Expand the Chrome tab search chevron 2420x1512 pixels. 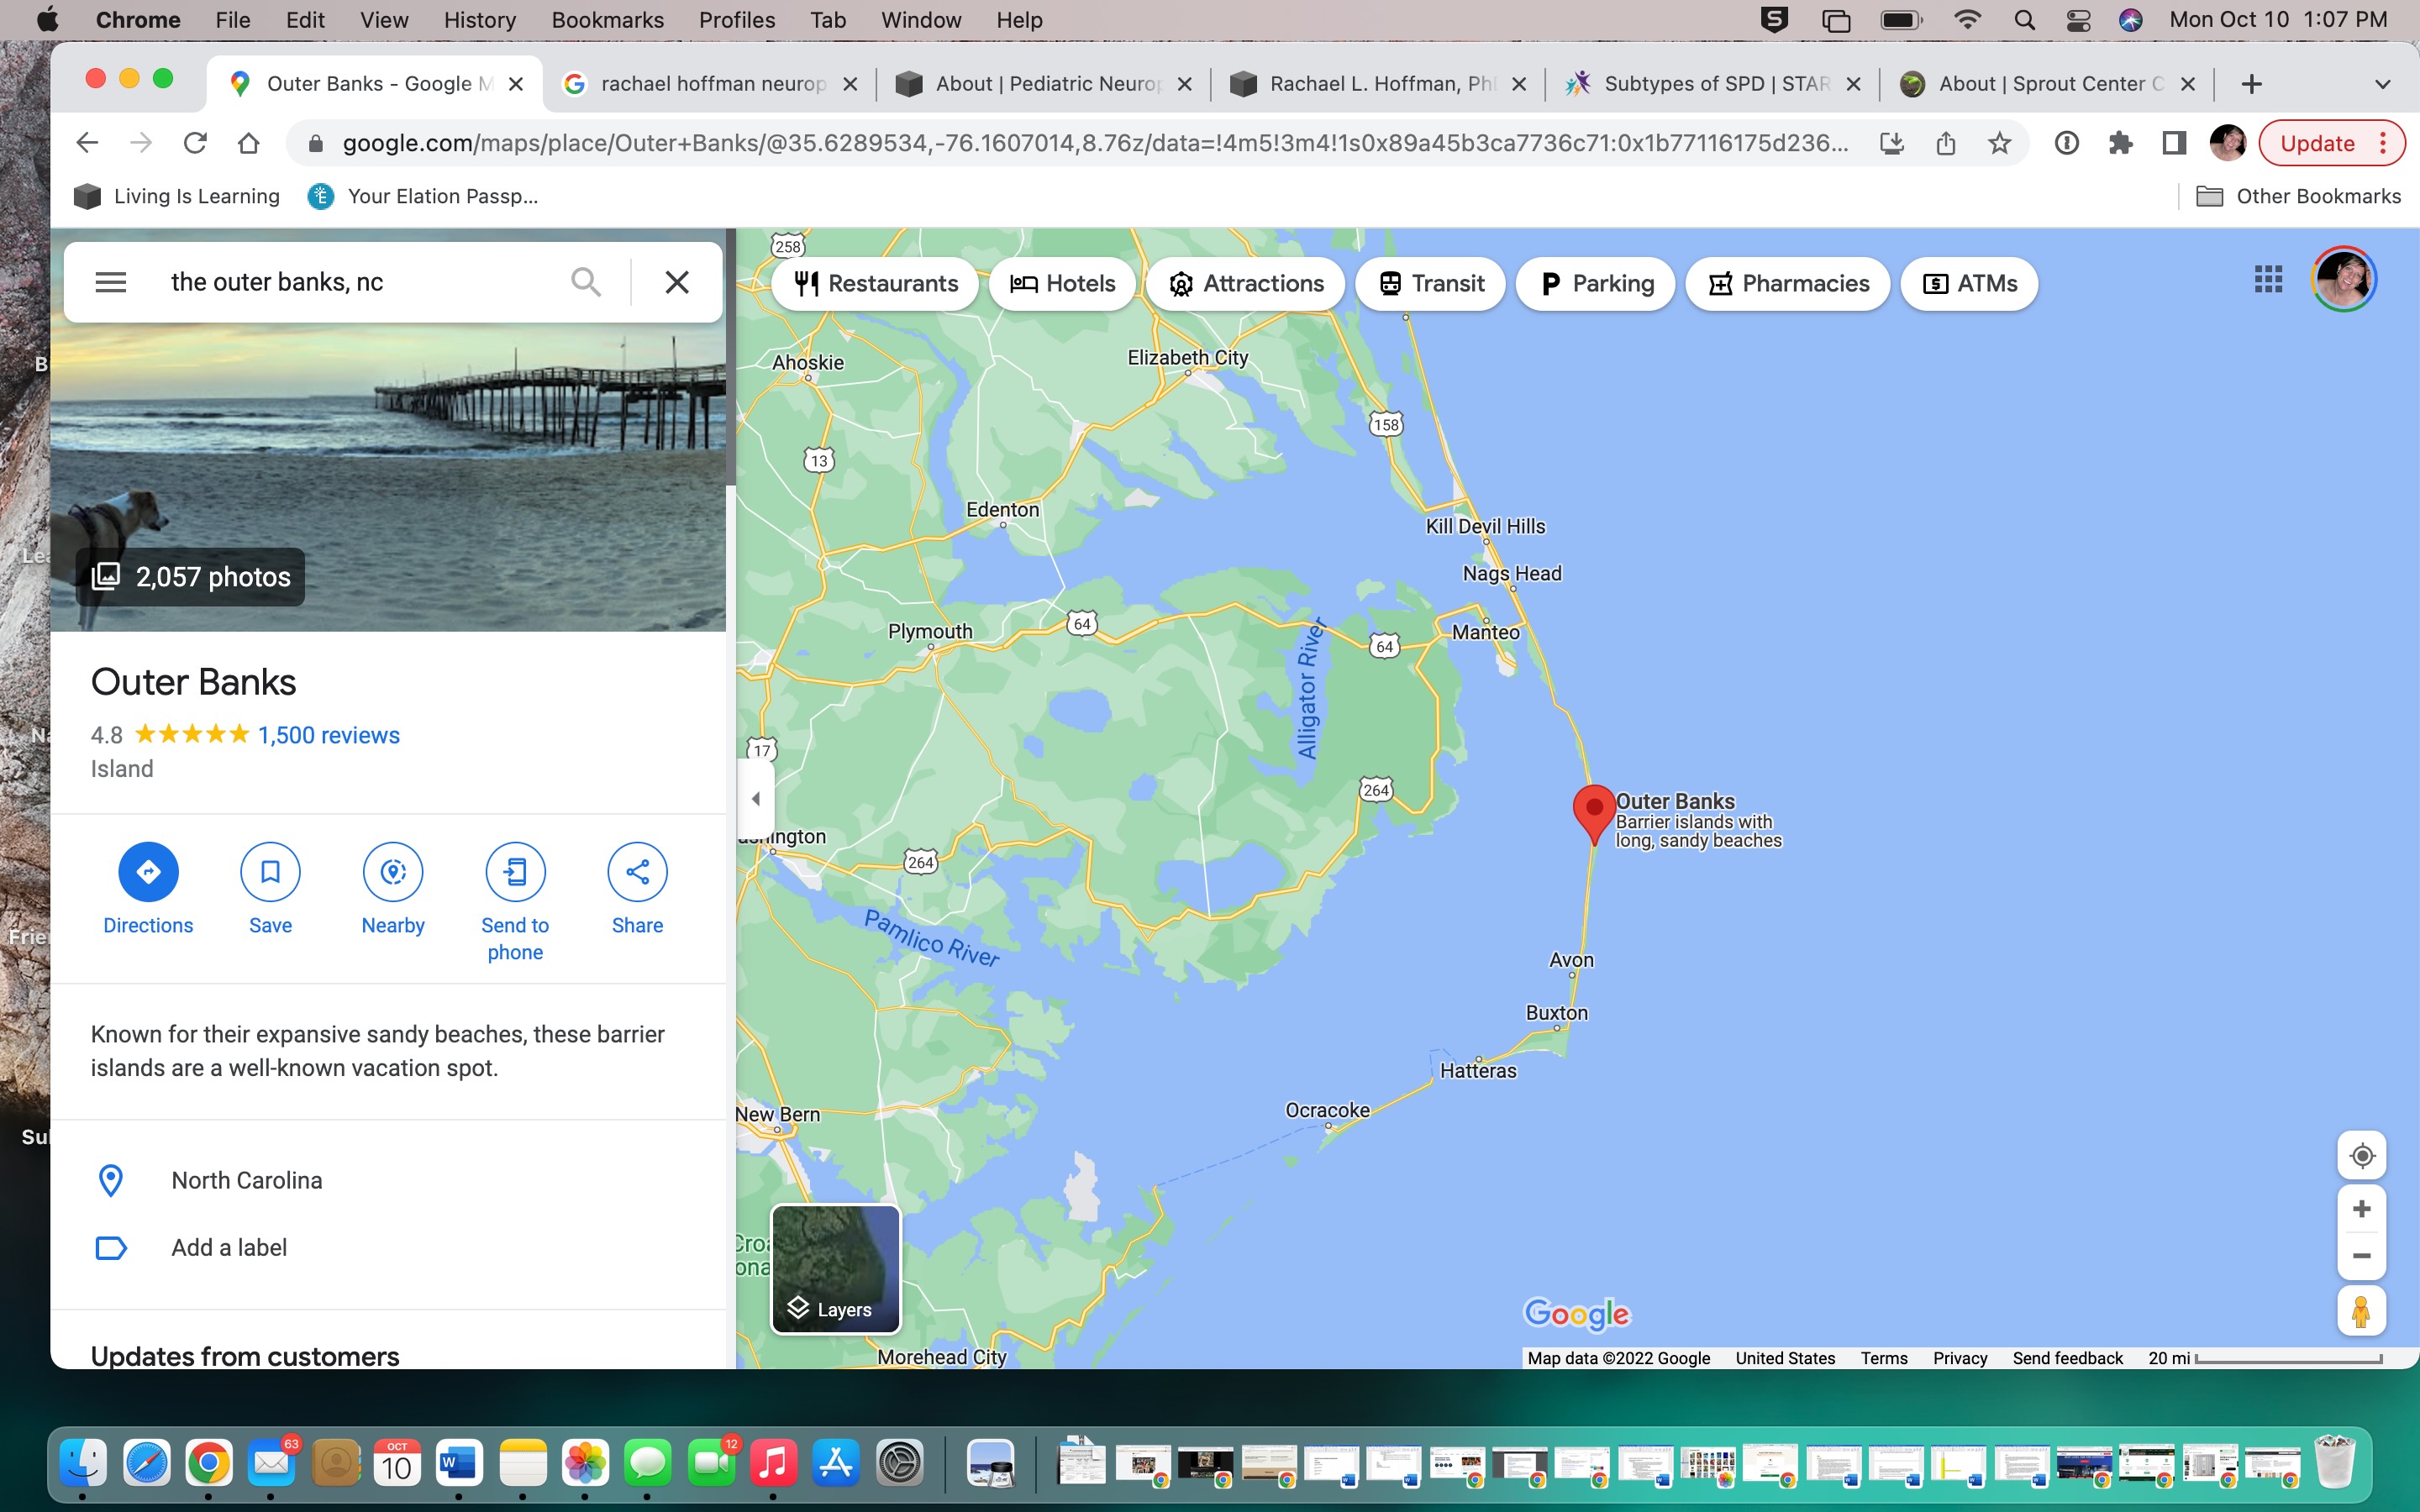pyautogui.click(x=2382, y=84)
